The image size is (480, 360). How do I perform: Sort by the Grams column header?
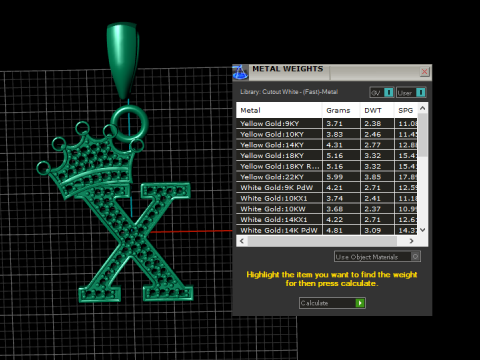click(341, 110)
